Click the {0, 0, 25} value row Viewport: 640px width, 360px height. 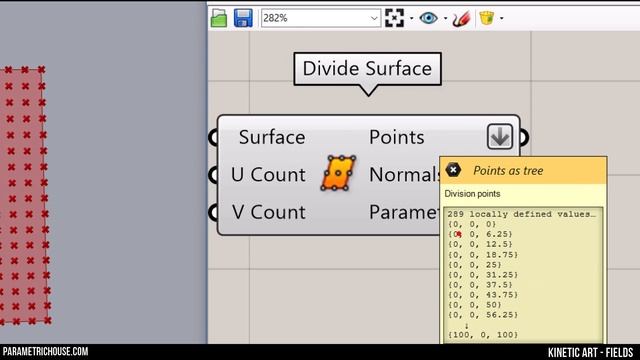tap(475, 264)
